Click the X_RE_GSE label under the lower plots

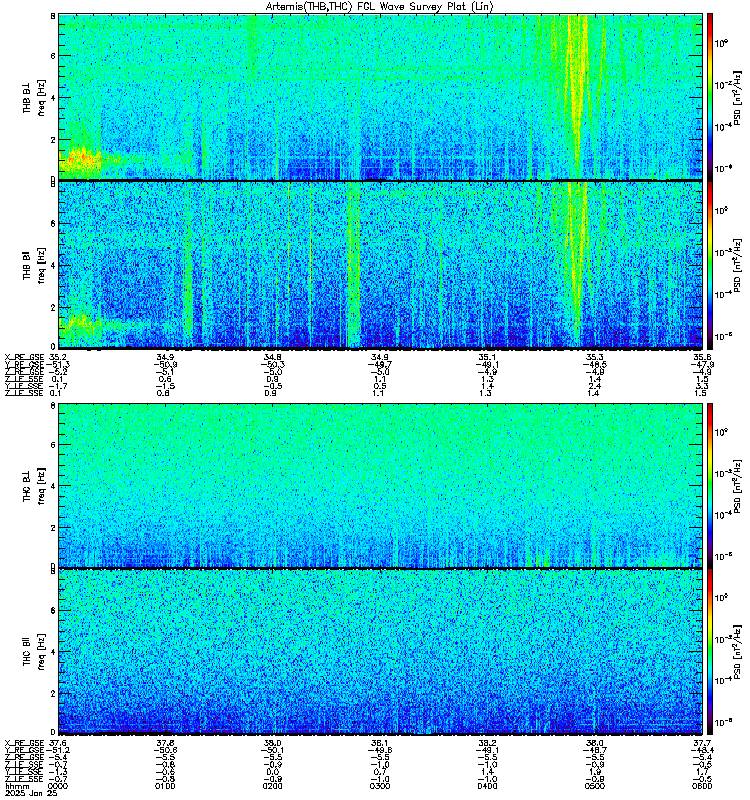click(x=22, y=744)
